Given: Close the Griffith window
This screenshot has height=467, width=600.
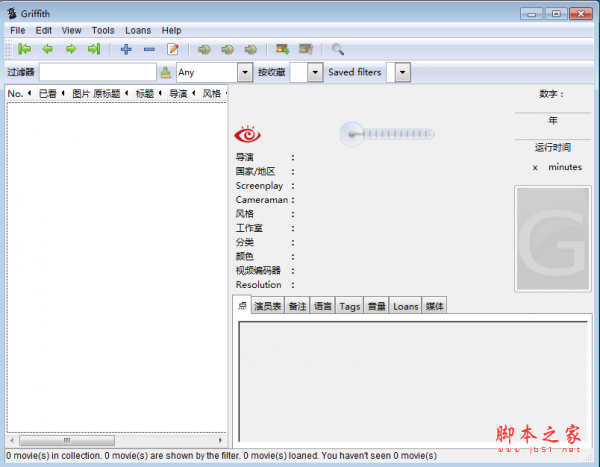Looking at the screenshot, I should point(580,14).
